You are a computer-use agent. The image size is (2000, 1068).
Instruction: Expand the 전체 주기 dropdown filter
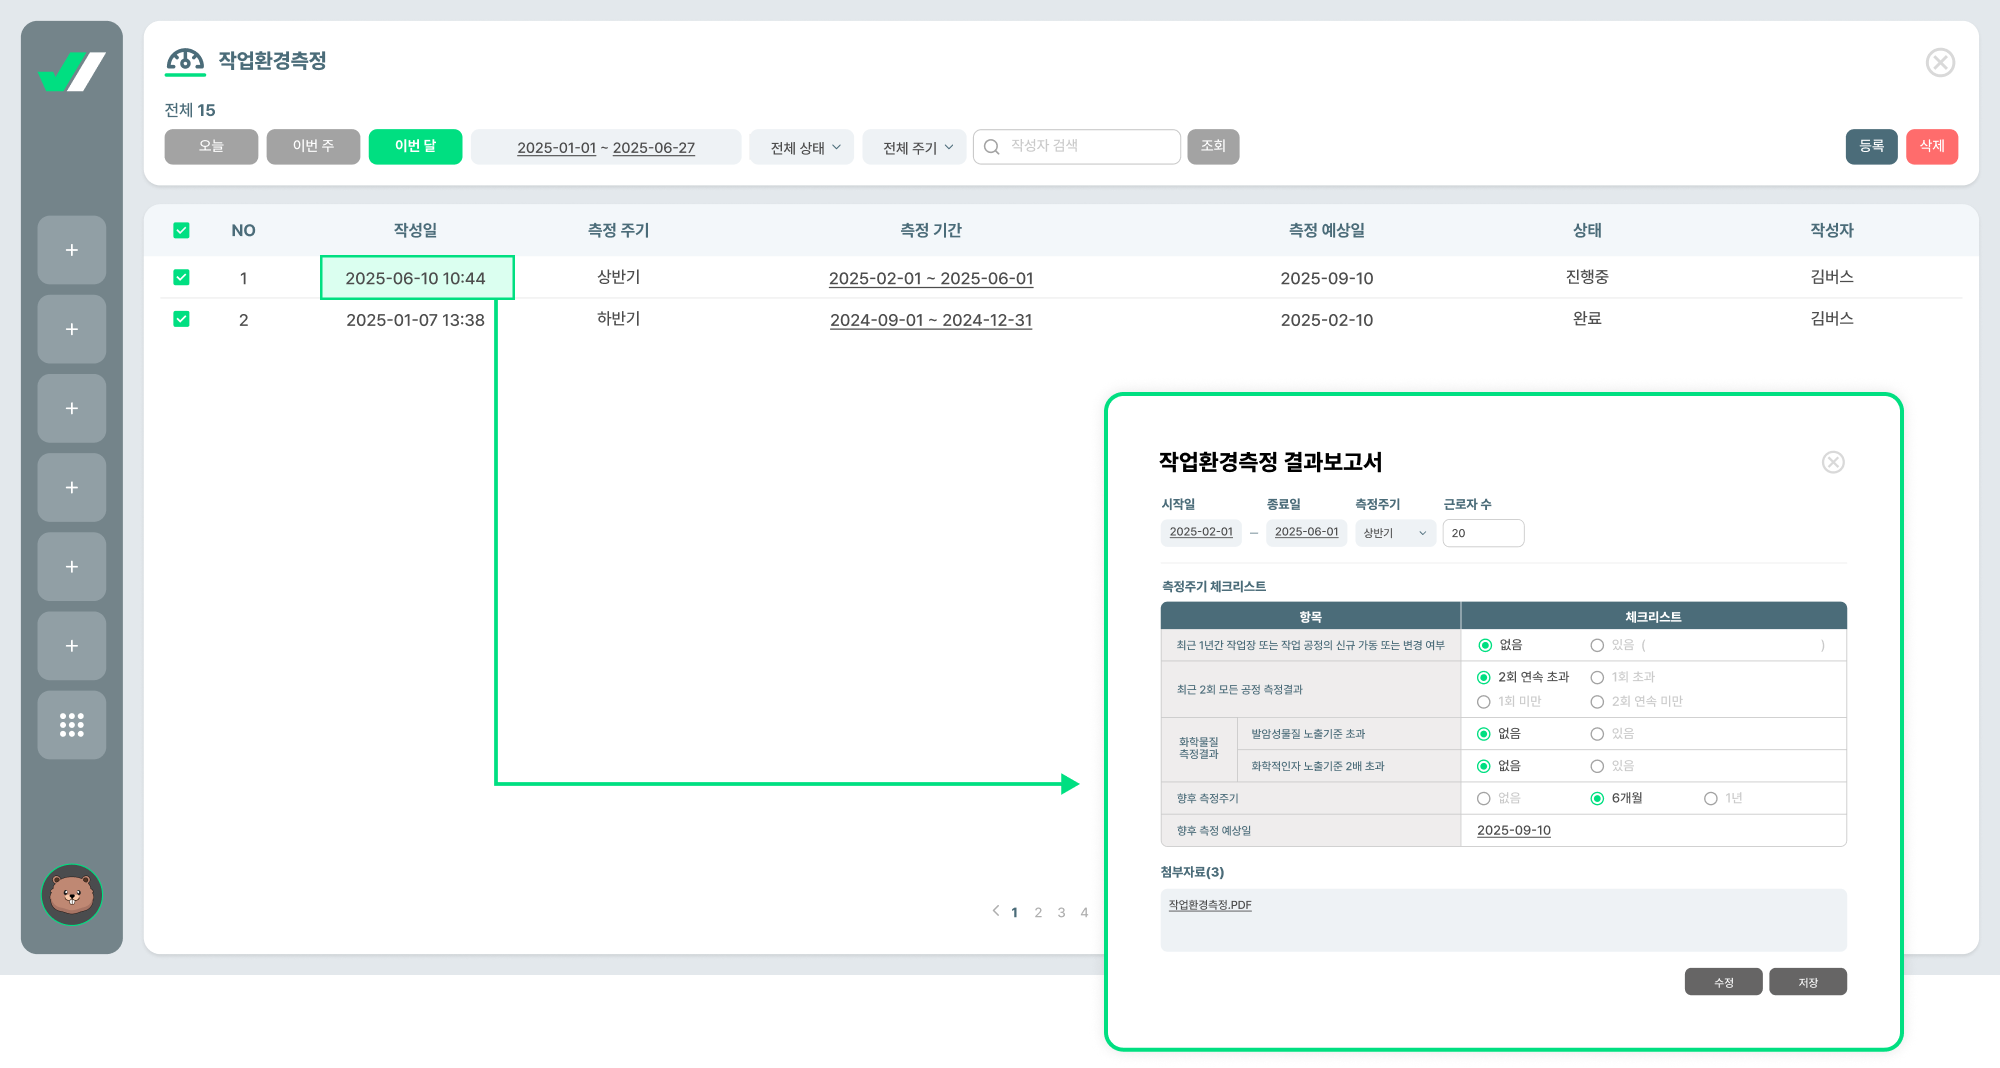pos(917,147)
